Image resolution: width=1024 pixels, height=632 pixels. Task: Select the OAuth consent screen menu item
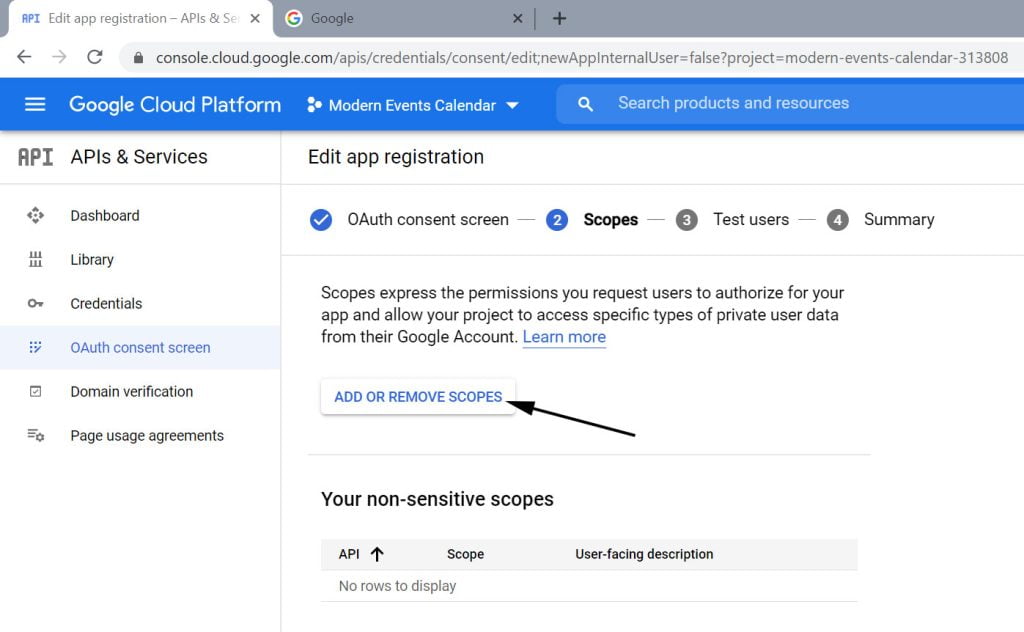click(x=140, y=347)
